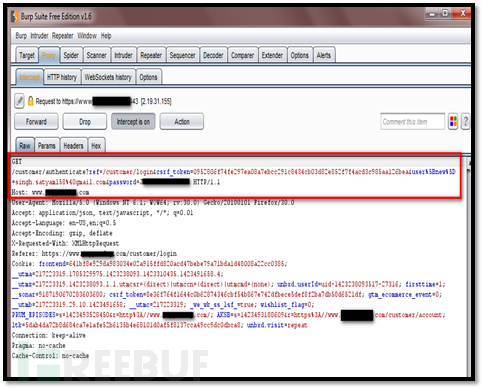Open the Decoder tool tab
This screenshot has height=390, width=484.
coord(213,55)
